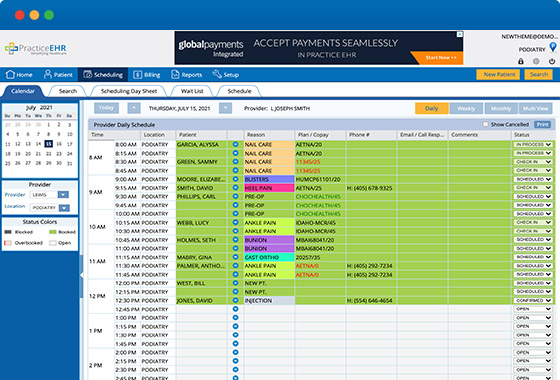560x380 pixels.
Task: Select July 22 in mini calendar
Action: [x=49, y=154]
